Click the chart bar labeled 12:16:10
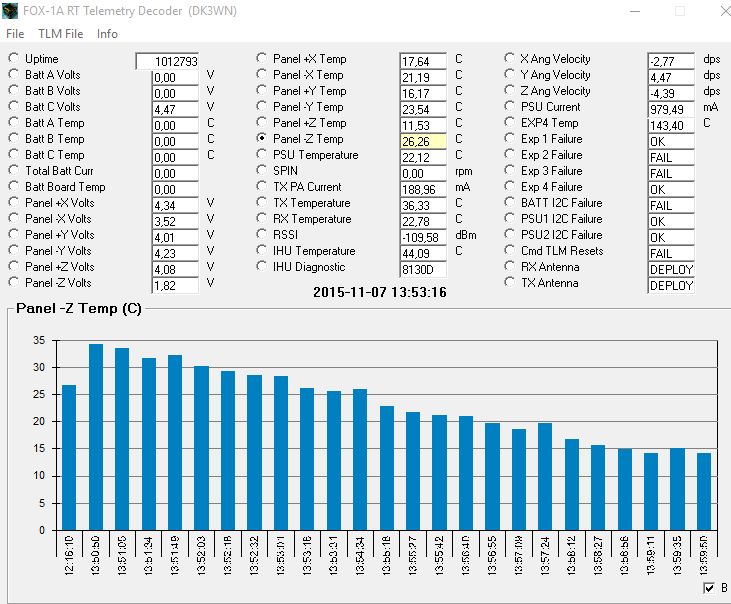This screenshot has width=731, height=604. [x=69, y=458]
